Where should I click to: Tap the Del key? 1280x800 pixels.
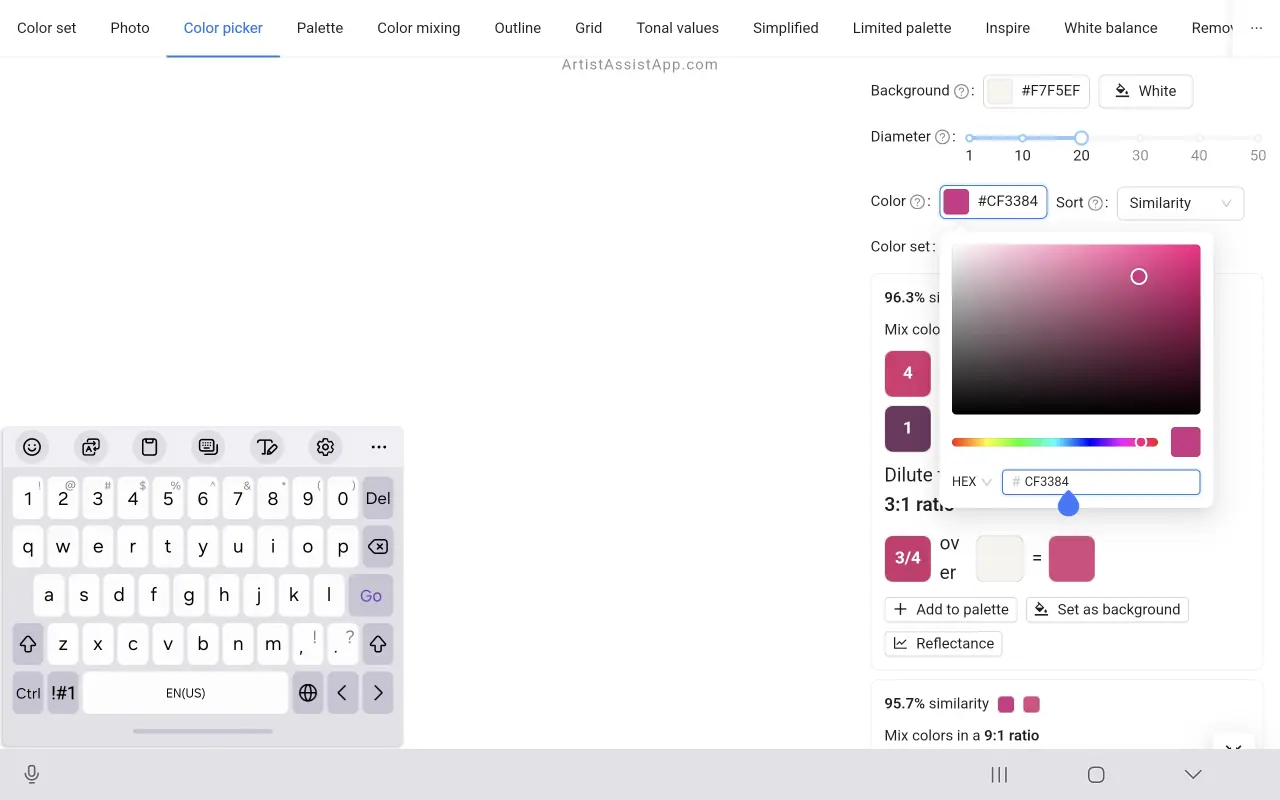point(378,498)
